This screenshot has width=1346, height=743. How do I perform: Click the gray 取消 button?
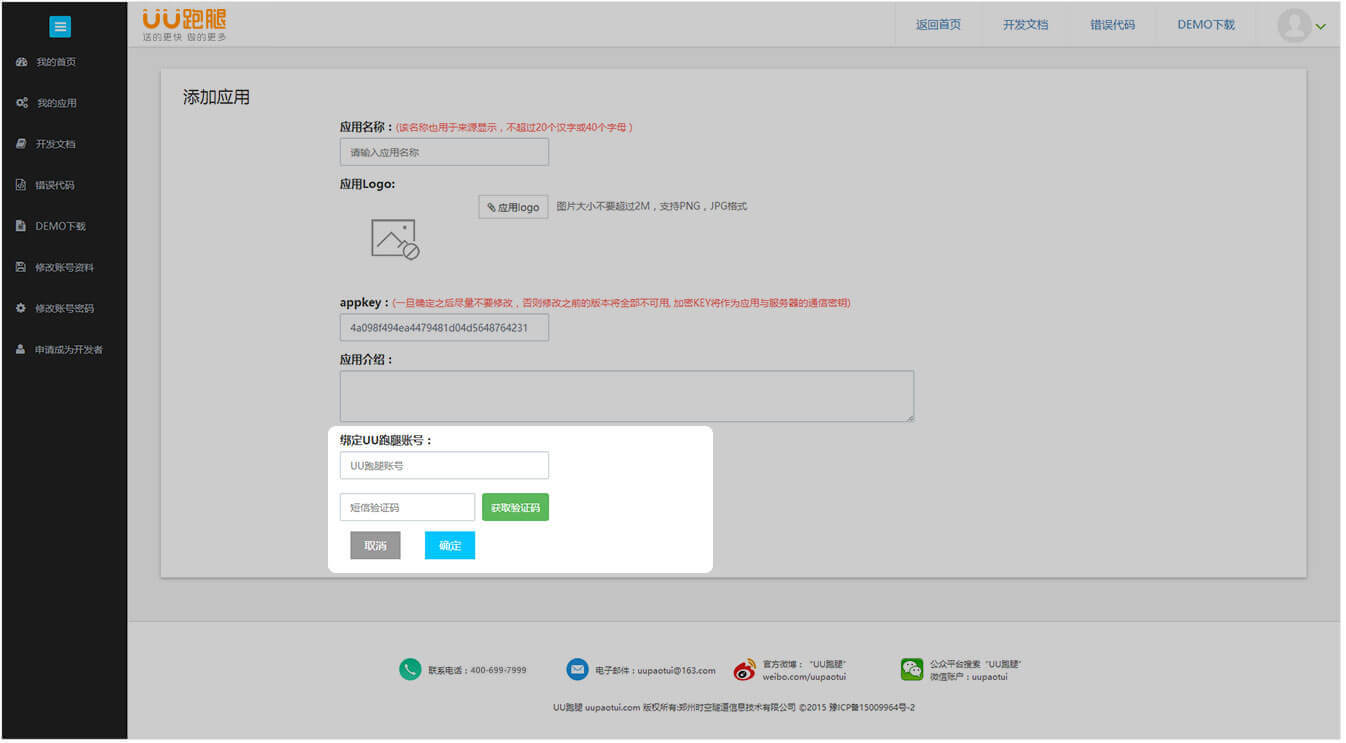point(375,545)
